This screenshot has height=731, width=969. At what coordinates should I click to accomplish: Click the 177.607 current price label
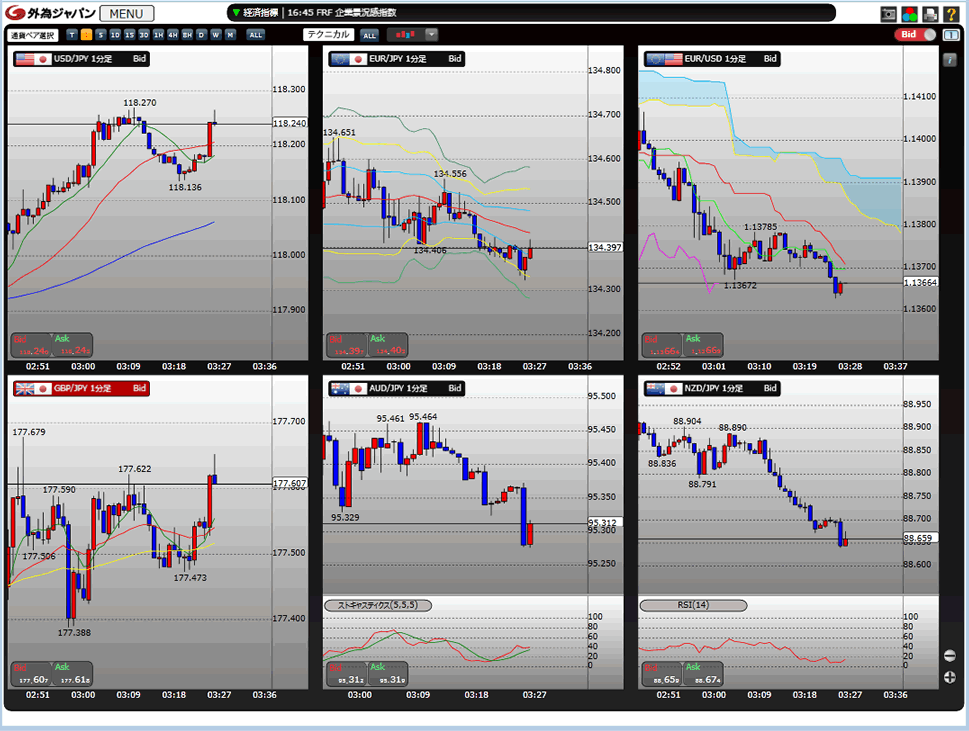pos(290,483)
